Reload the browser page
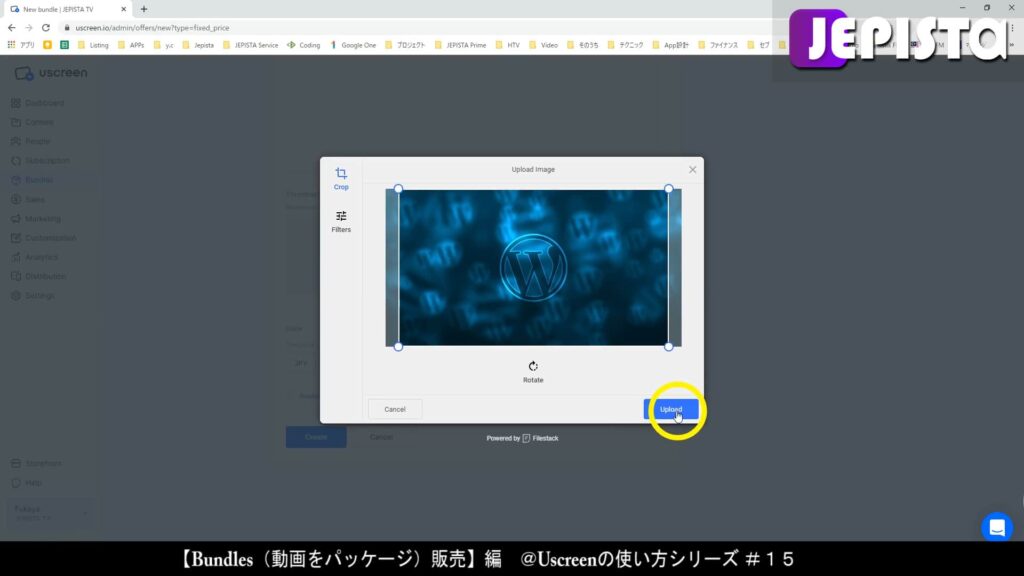1024x576 pixels. [x=46, y=28]
